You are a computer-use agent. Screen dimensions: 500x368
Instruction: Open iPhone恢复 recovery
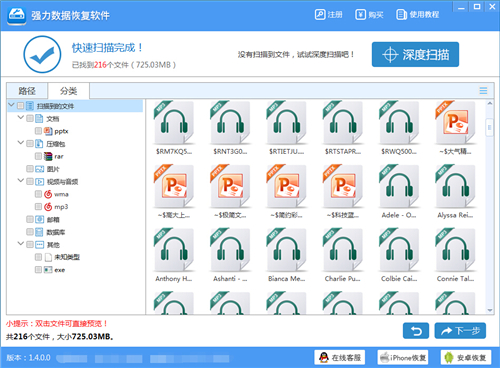(x=403, y=358)
